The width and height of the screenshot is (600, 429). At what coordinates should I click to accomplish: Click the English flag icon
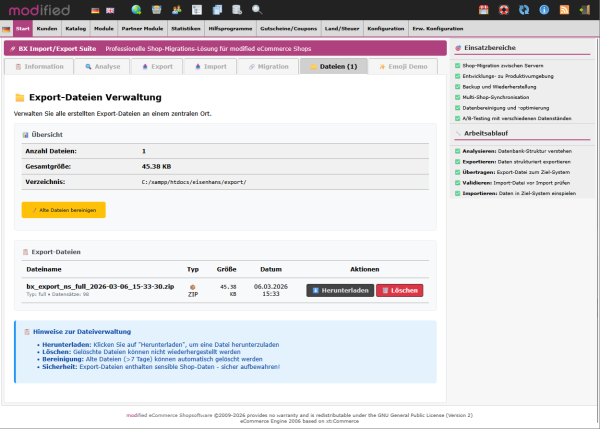point(108,10)
